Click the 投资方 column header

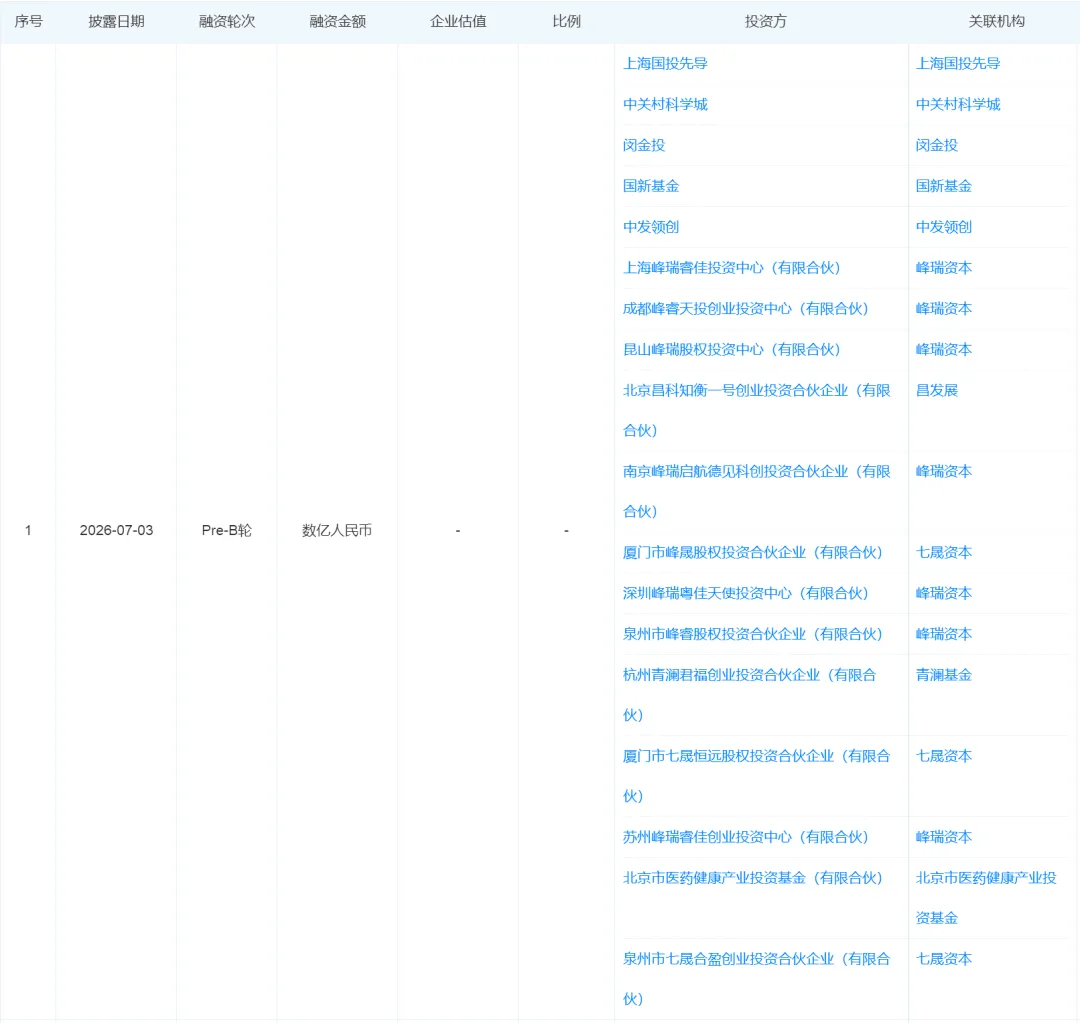765,21
